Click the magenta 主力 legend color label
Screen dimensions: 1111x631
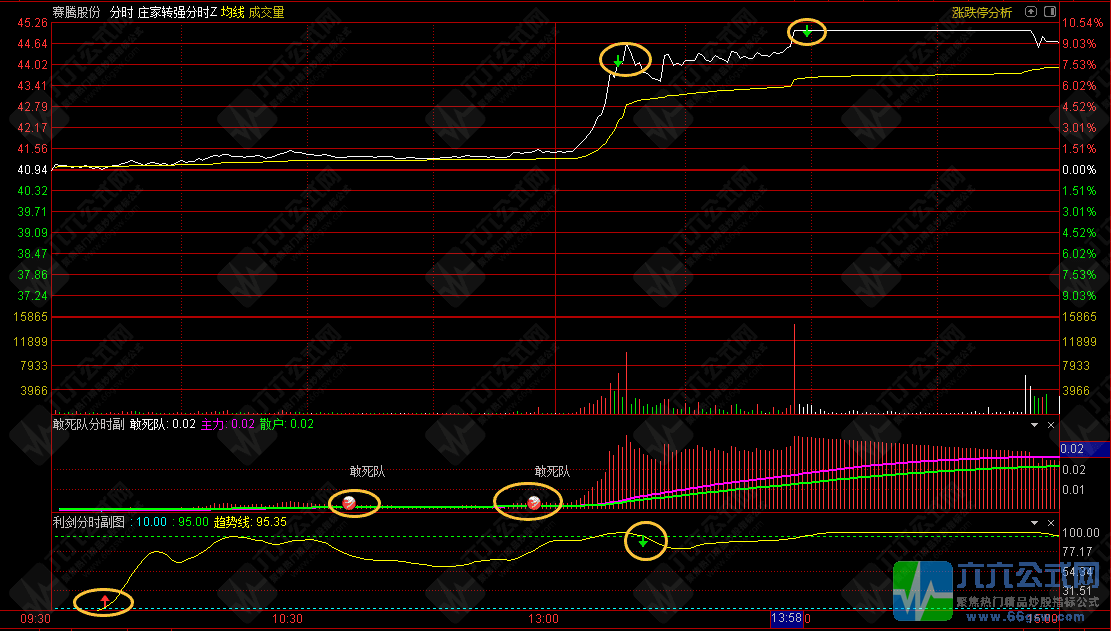click(x=214, y=424)
